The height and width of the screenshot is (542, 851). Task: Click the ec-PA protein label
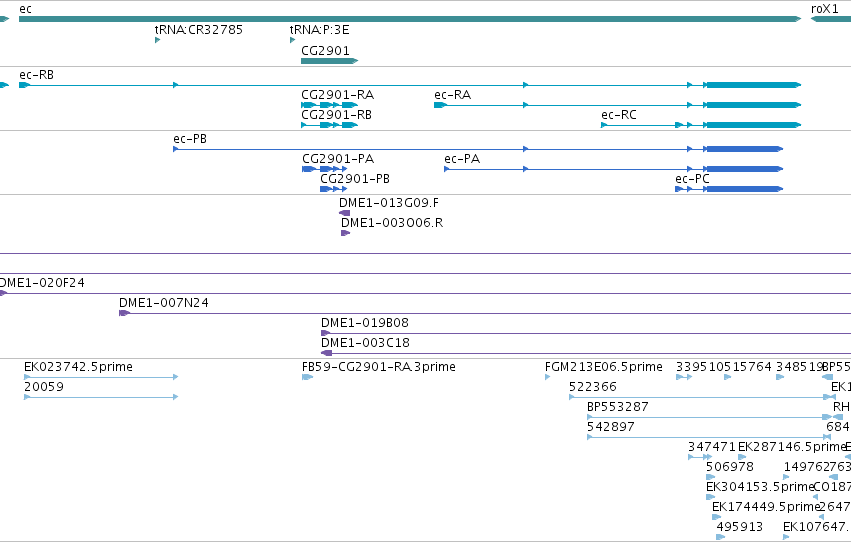tap(462, 159)
